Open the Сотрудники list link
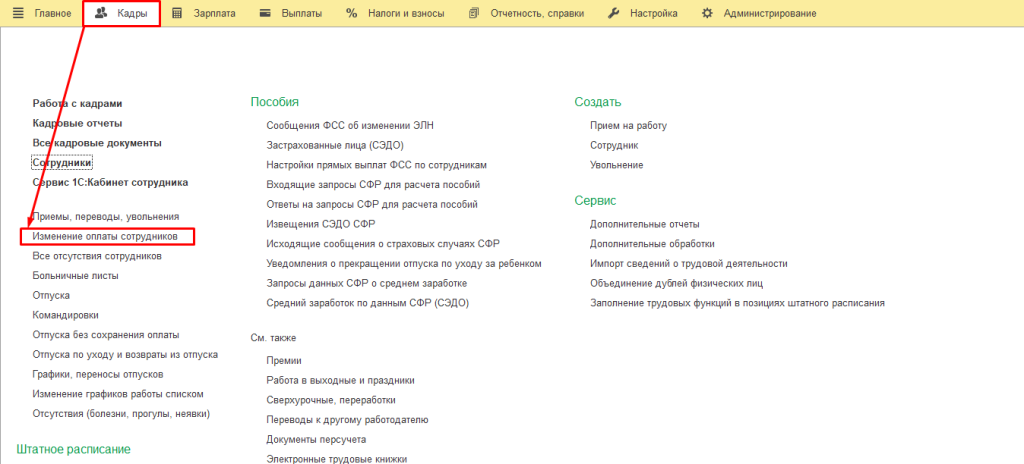The height and width of the screenshot is (464, 1024). point(62,162)
